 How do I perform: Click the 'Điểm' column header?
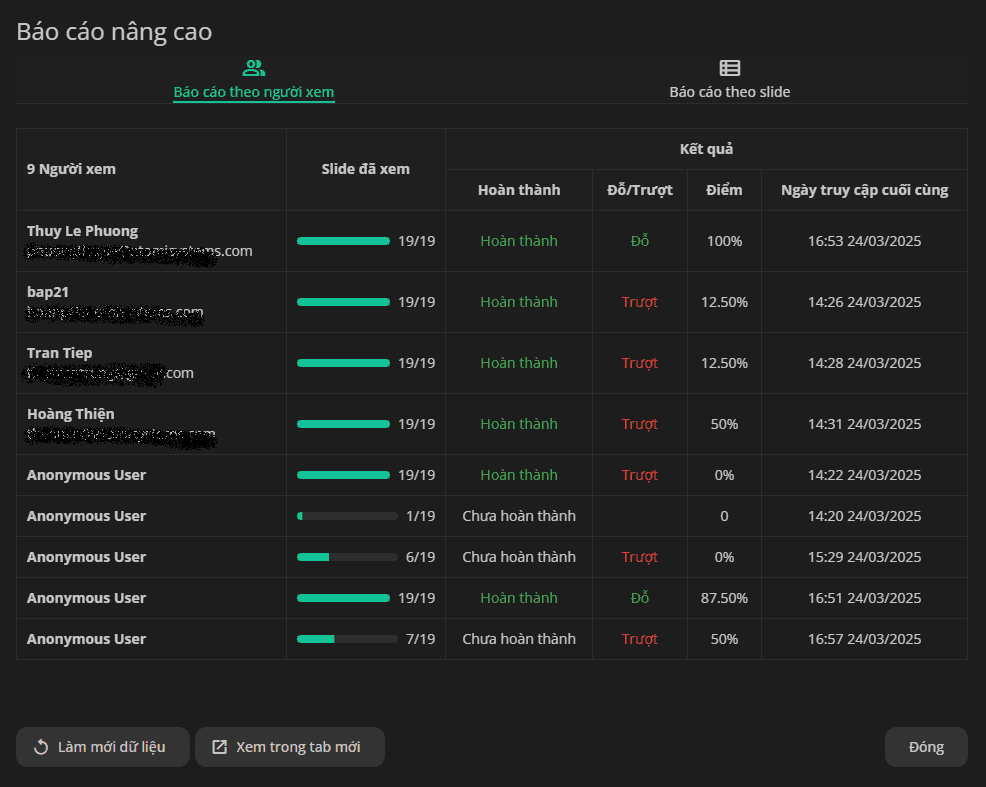coord(724,190)
